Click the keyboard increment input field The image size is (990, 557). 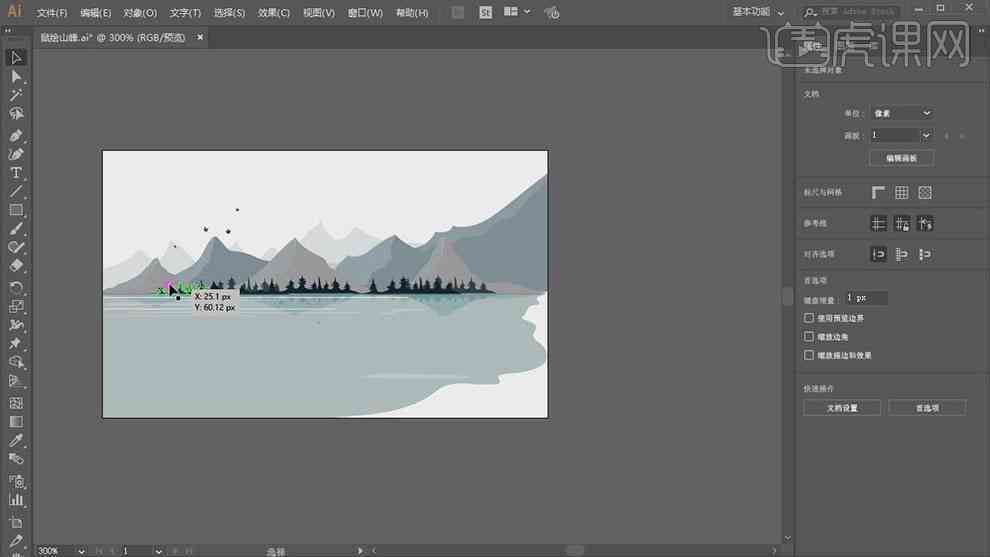[866, 297]
